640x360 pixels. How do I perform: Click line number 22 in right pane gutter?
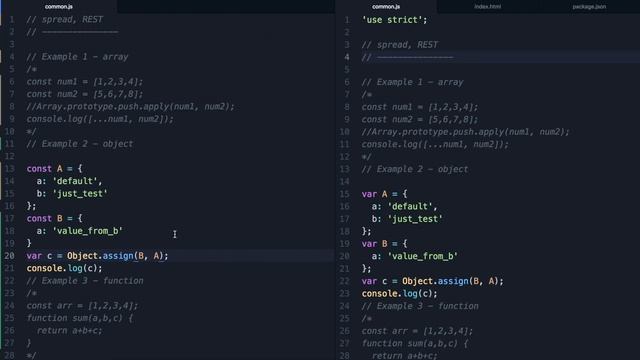344,281
